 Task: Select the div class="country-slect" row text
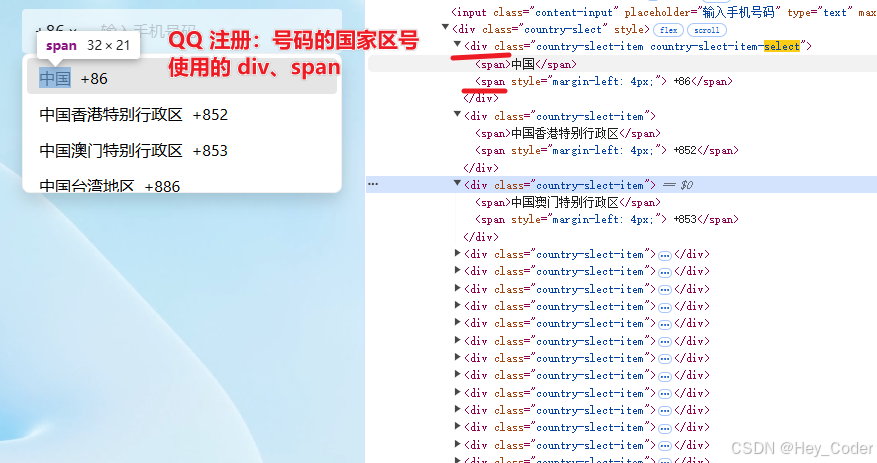pyautogui.click(x=551, y=29)
